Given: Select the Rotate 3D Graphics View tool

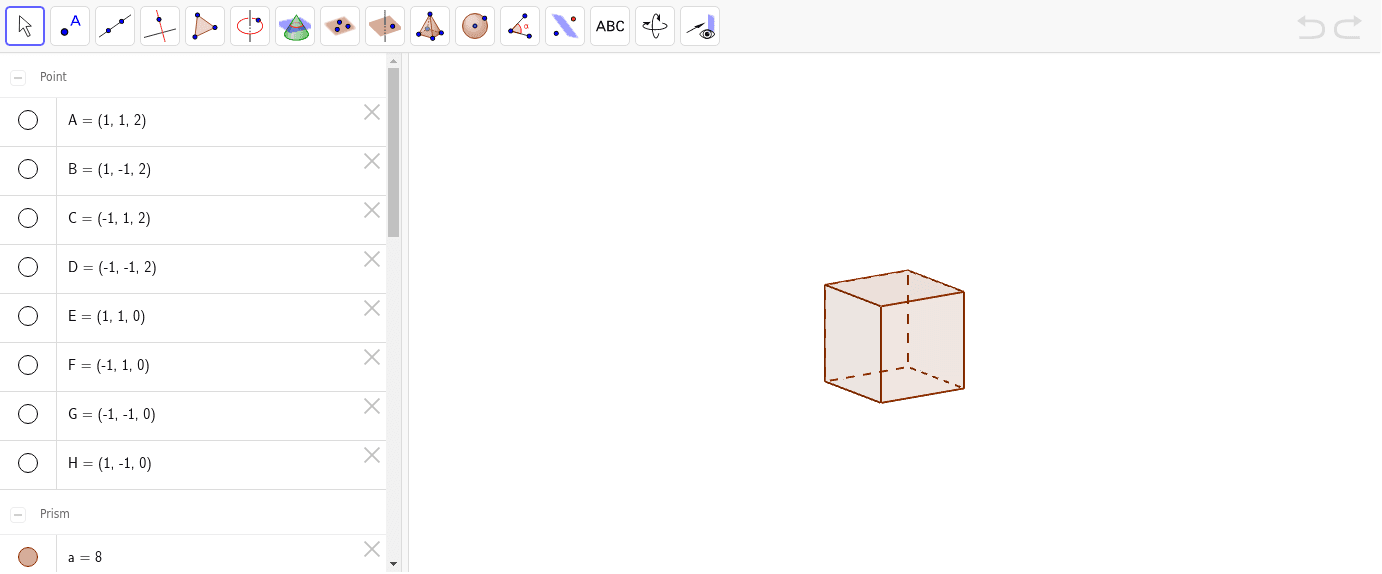Looking at the screenshot, I should 655,26.
